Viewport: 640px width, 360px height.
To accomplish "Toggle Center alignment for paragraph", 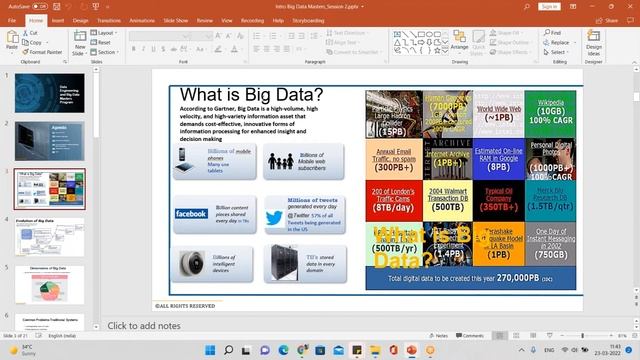I will click(267, 49).
